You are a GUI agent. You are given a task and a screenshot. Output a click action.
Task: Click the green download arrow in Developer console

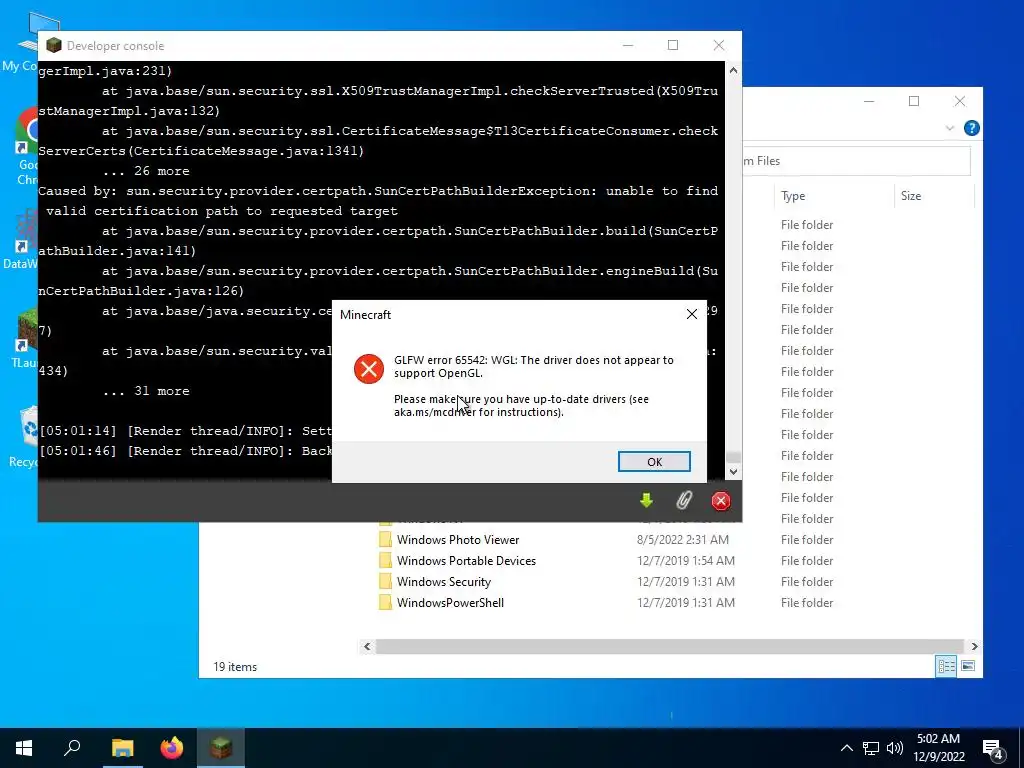646,501
